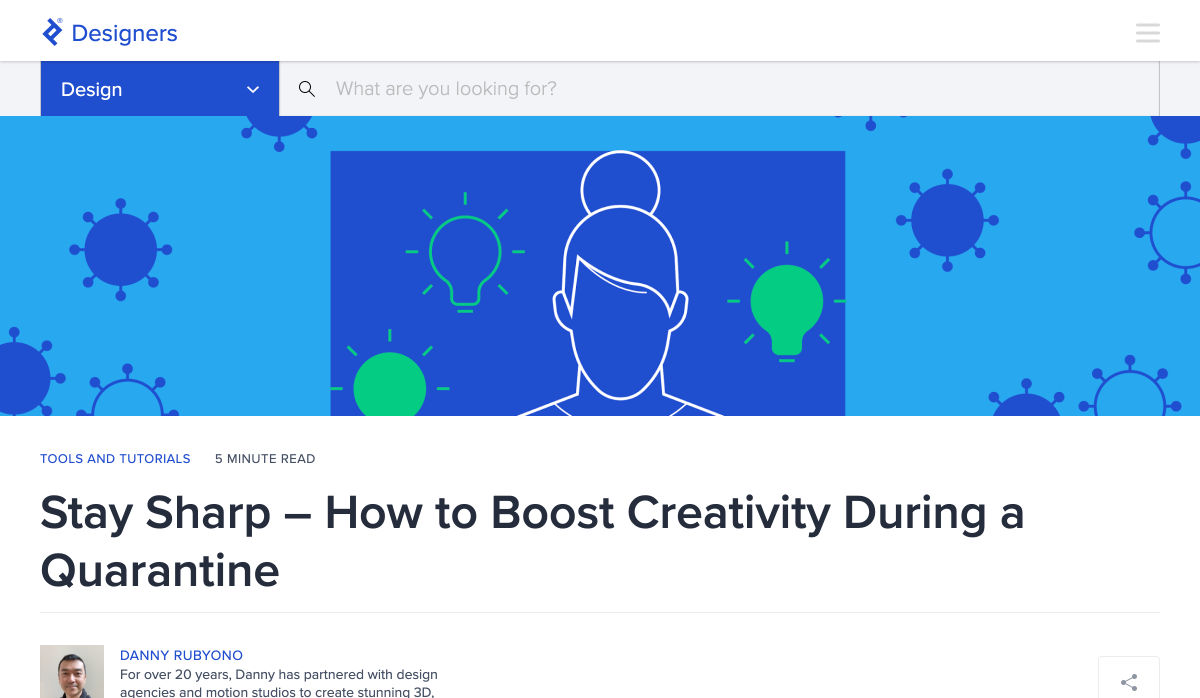Open the Tools and Tutorials category
Screen dimensions: 1200x698
tap(115, 459)
